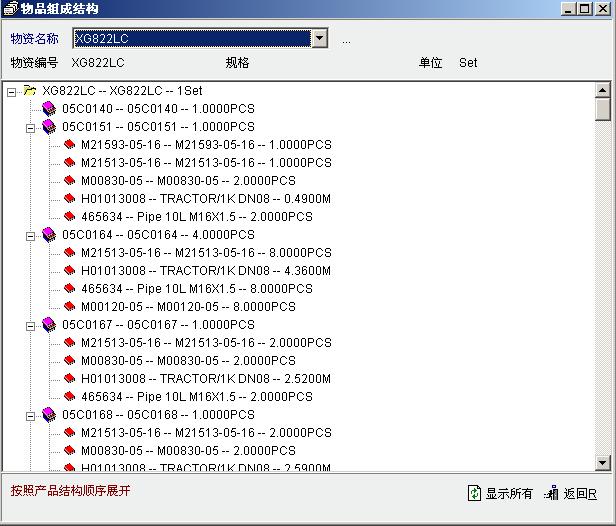This screenshot has height=526, width=616.
Task: Click the red icon beside TRACTOR/1K DN08 4.3600M
Action: point(69,271)
